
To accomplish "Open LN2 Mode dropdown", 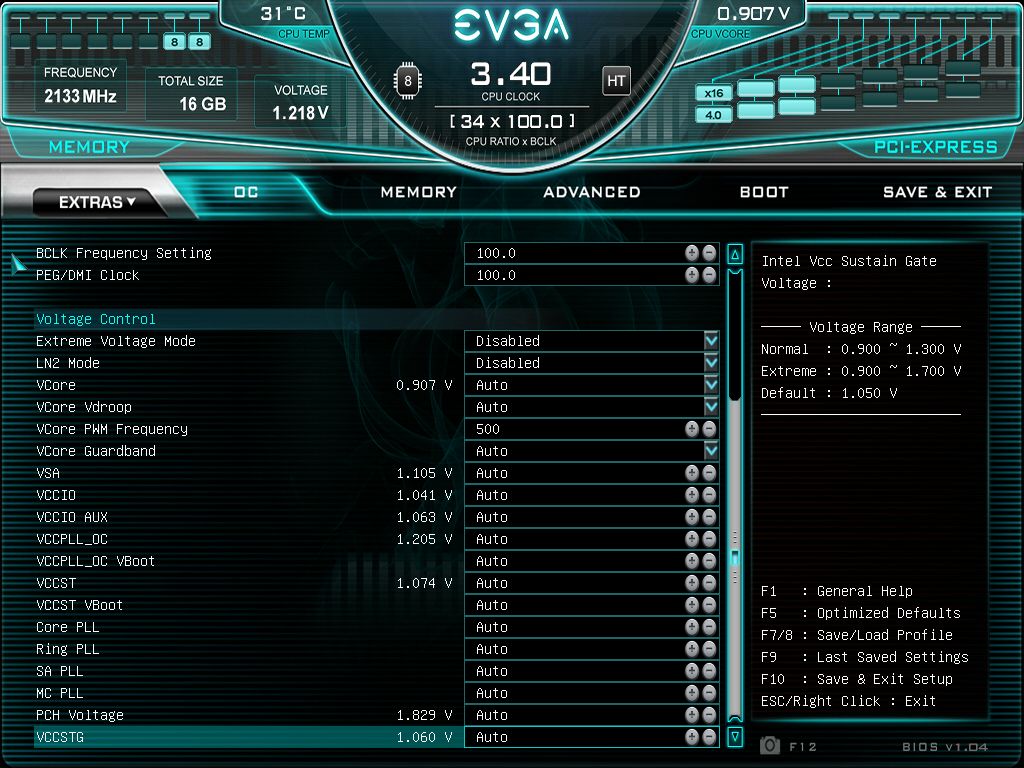I will pyautogui.click(x=711, y=363).
